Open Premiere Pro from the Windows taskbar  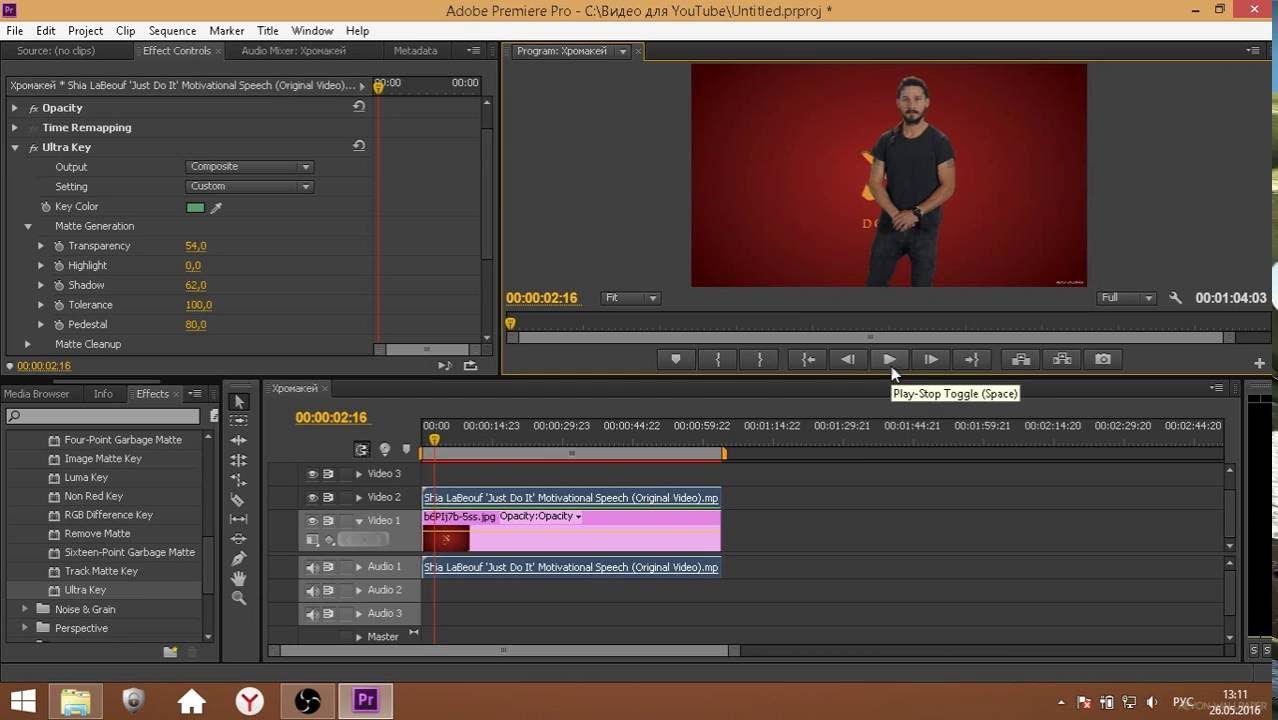(x=365, y=700)
